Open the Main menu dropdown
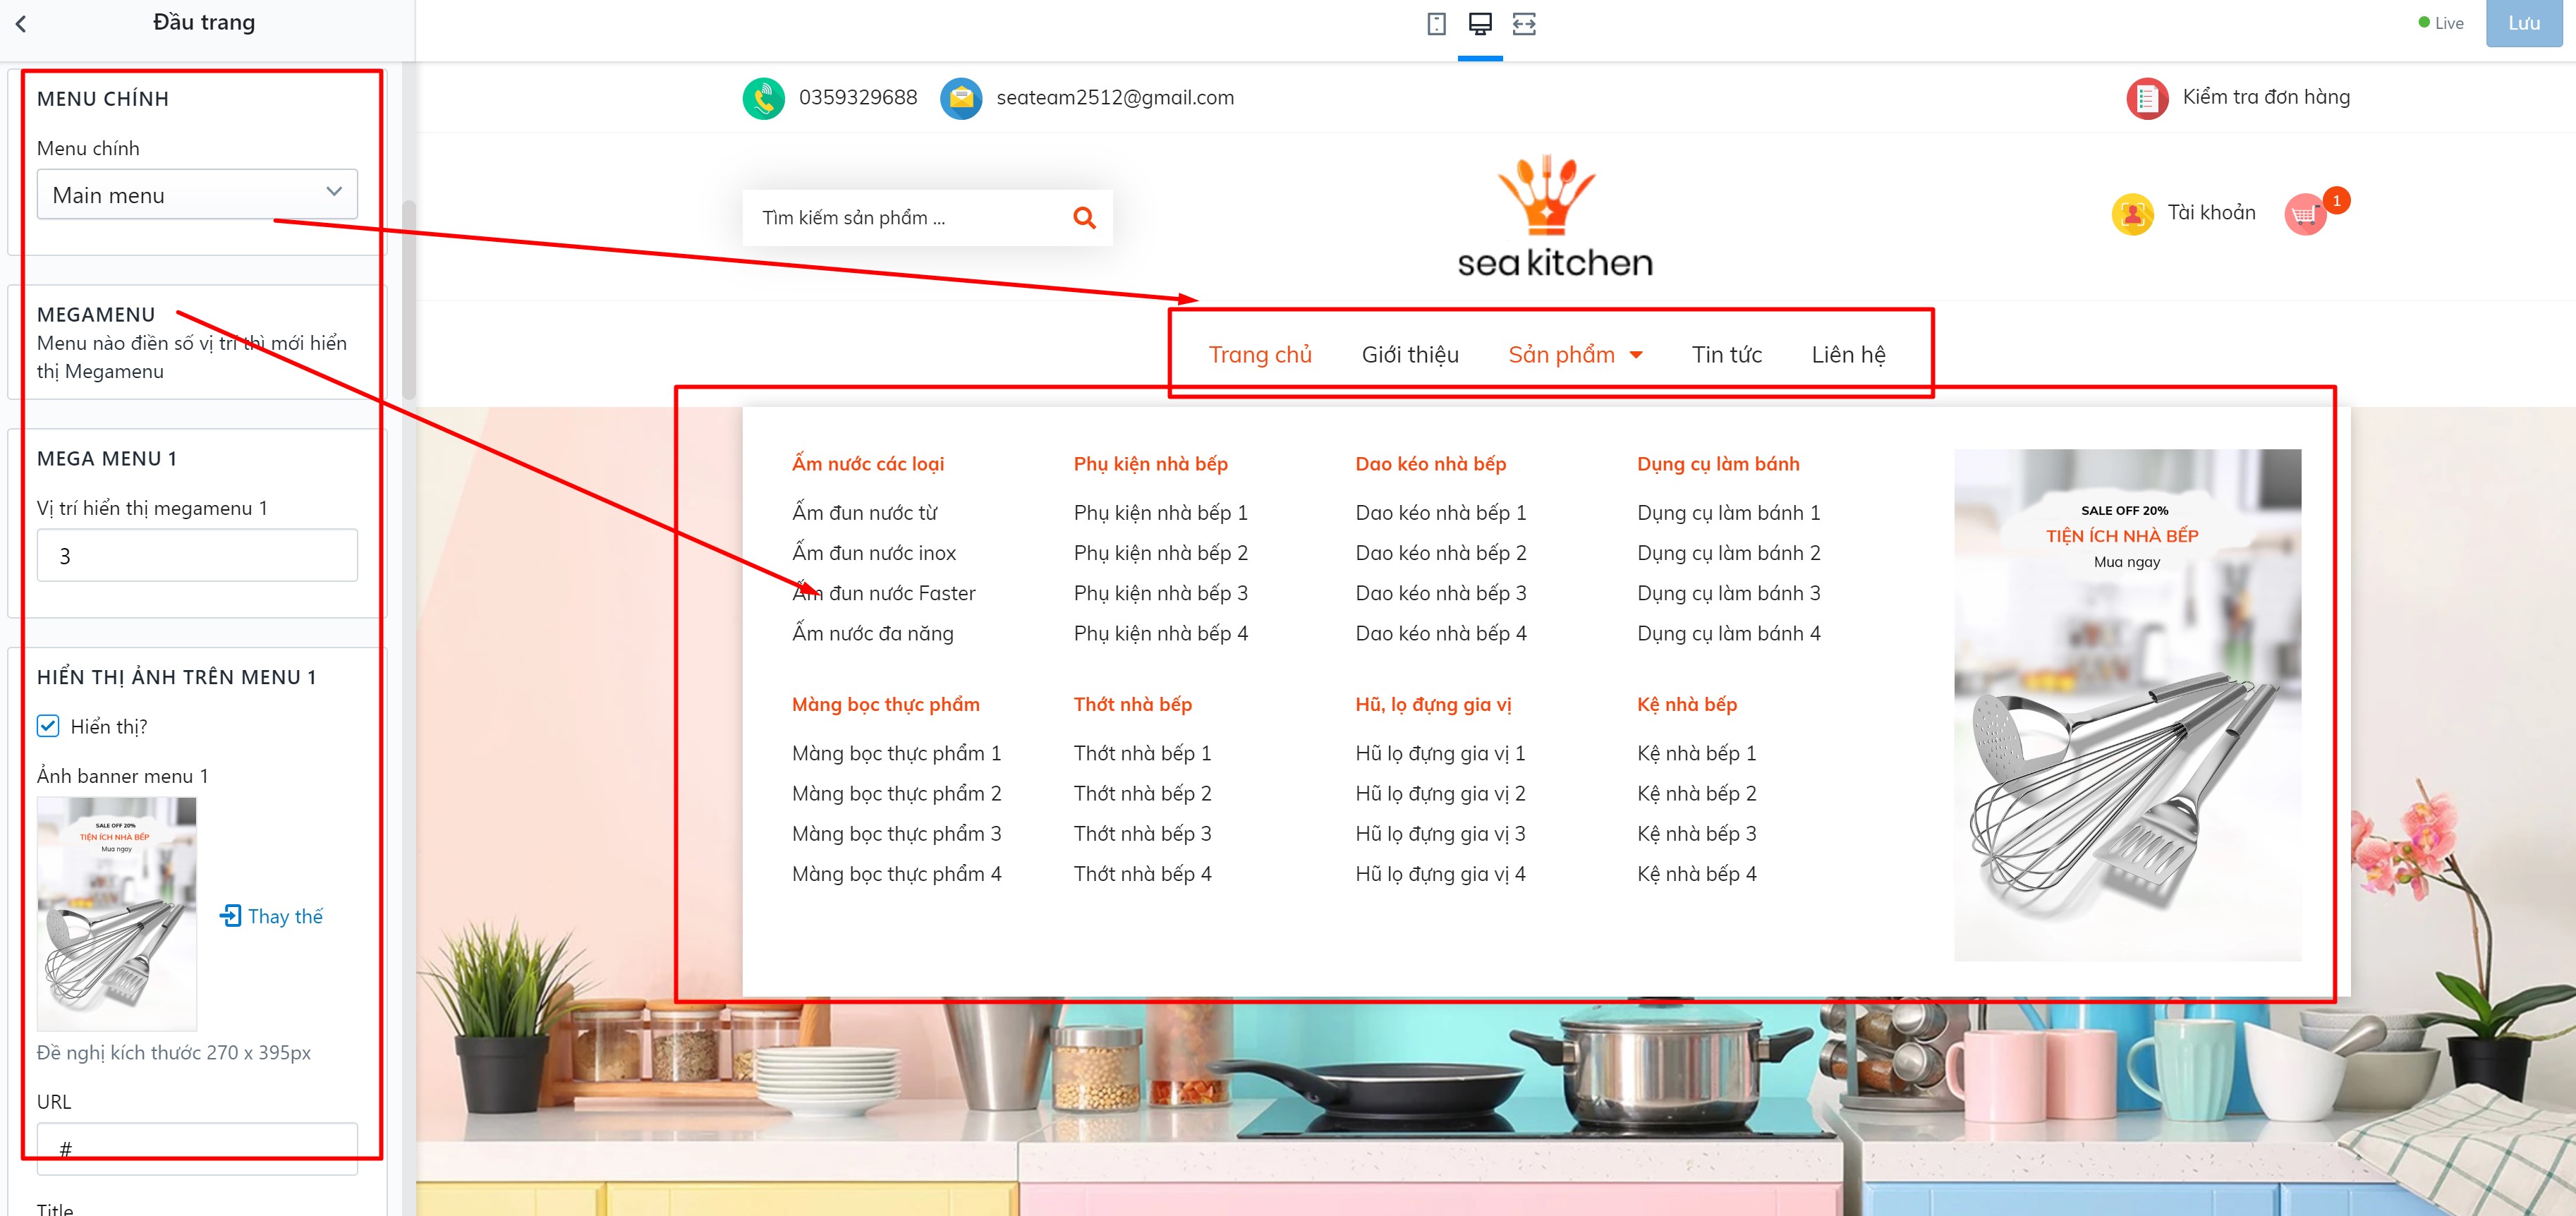 (x=197, y=194)
